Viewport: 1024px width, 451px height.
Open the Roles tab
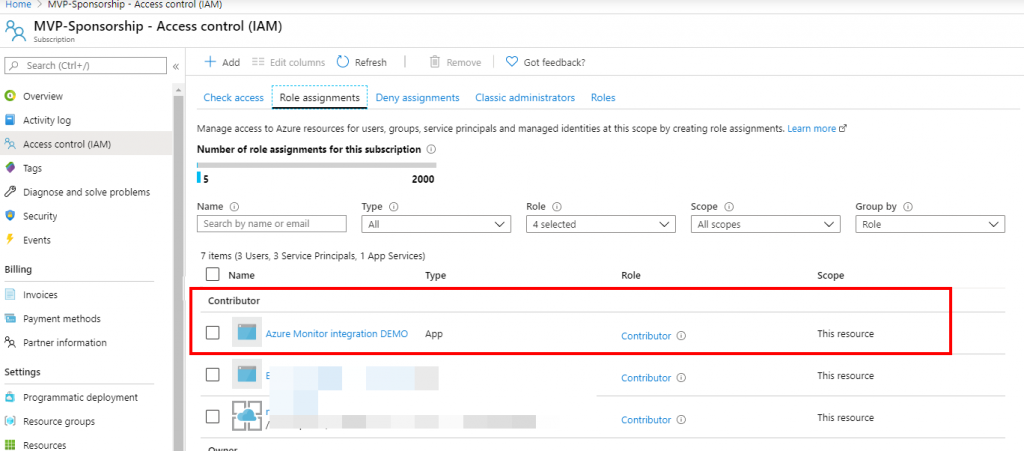[603, 97]
